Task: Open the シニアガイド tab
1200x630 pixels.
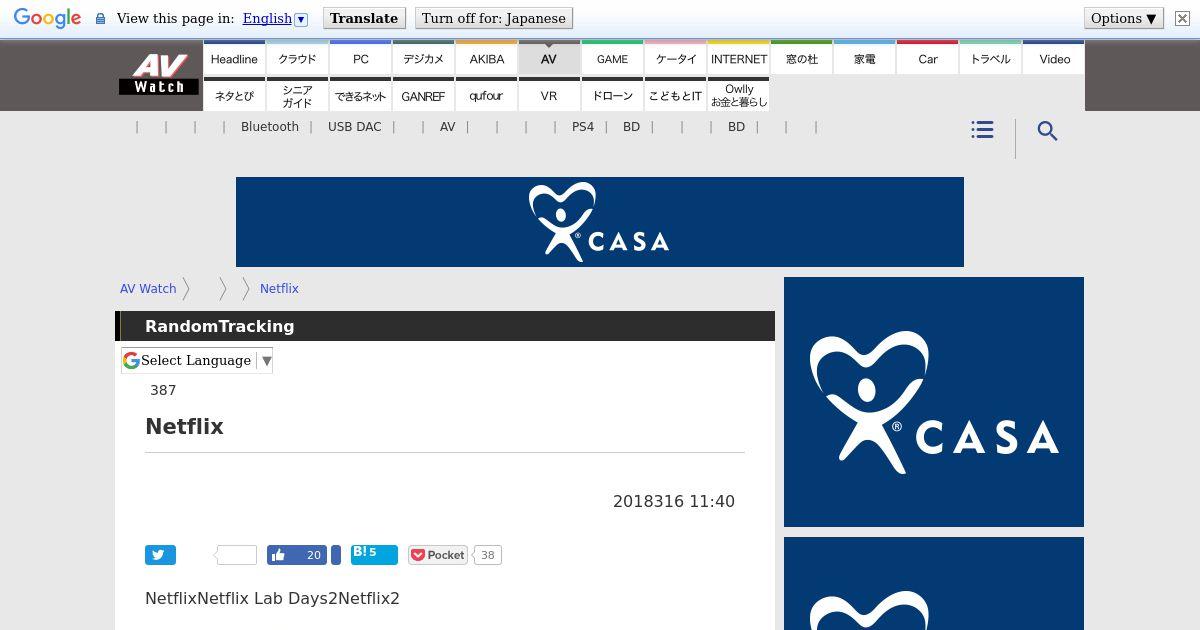Action: (297, 95)
